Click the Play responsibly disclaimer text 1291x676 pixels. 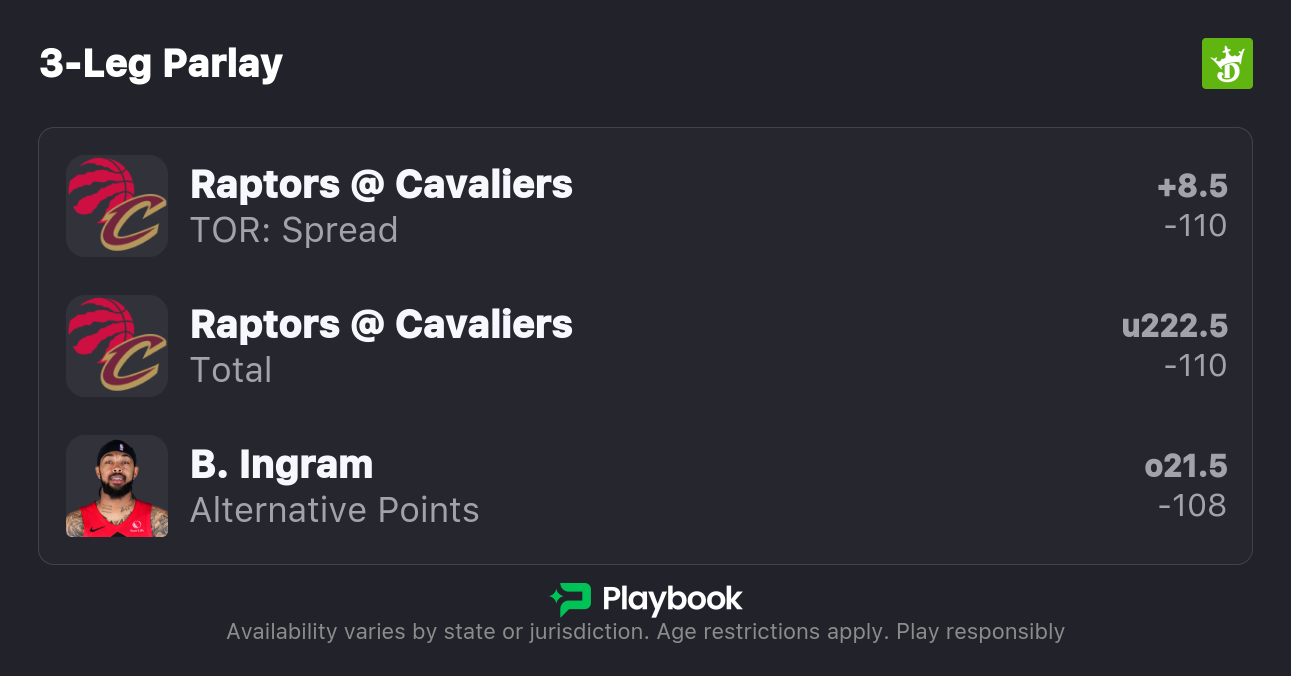pos(980,632)
